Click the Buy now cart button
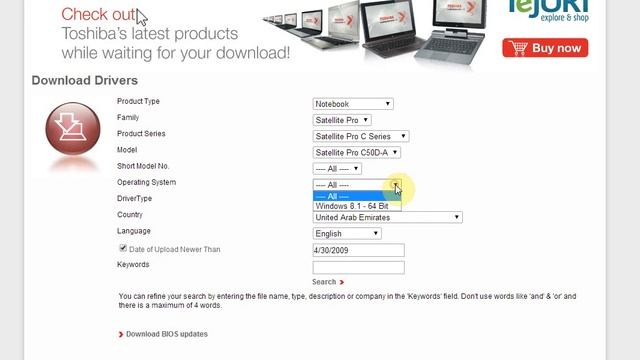Image resolution: width=640 pixels, height=360 pixels. [x=545, y=48]
